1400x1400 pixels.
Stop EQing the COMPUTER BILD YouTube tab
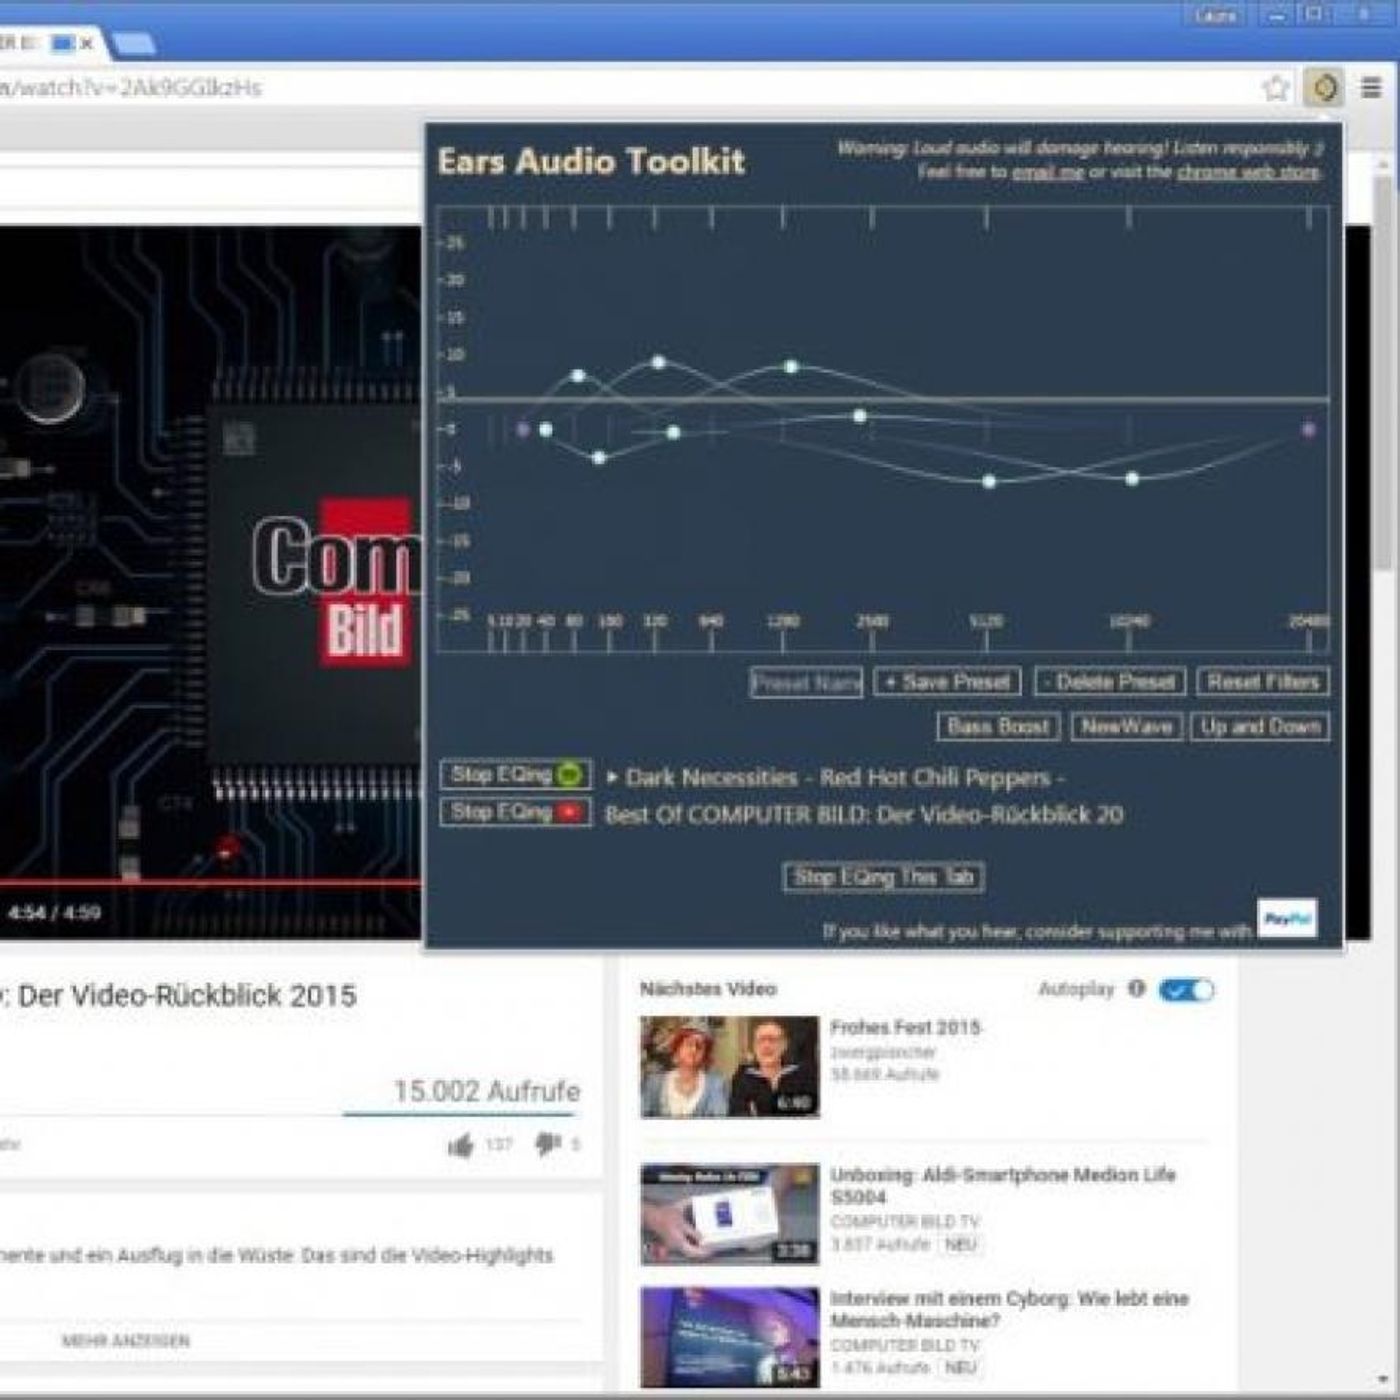(515, 811)
